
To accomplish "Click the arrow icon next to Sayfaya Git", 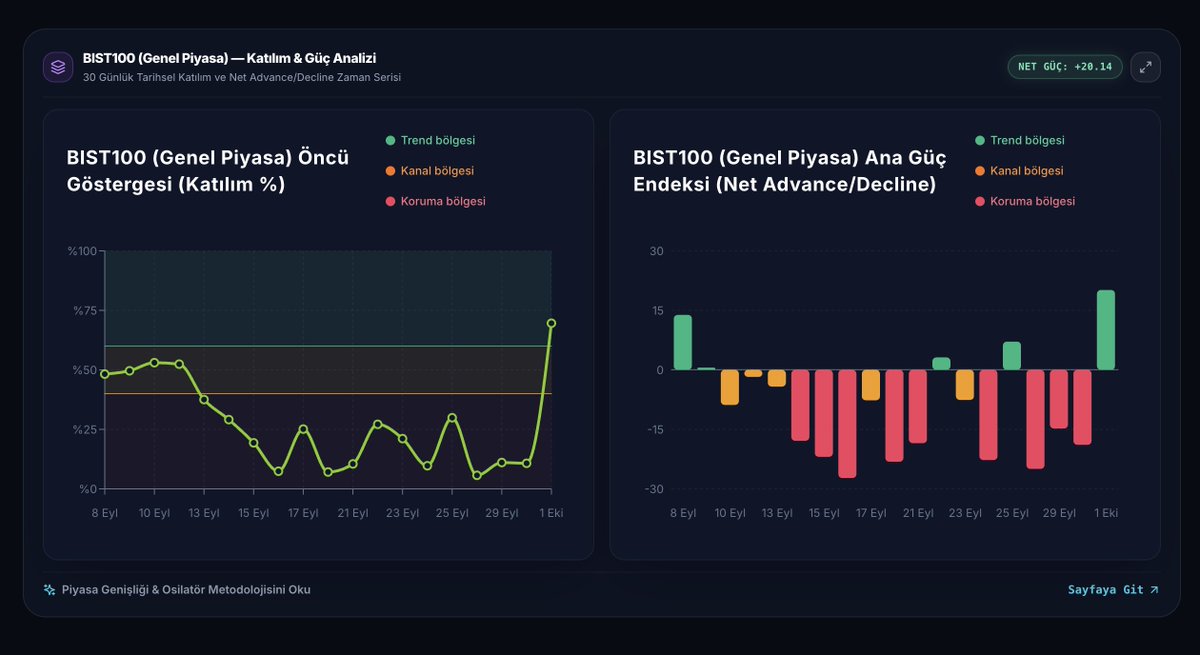I will (1154, 590).
